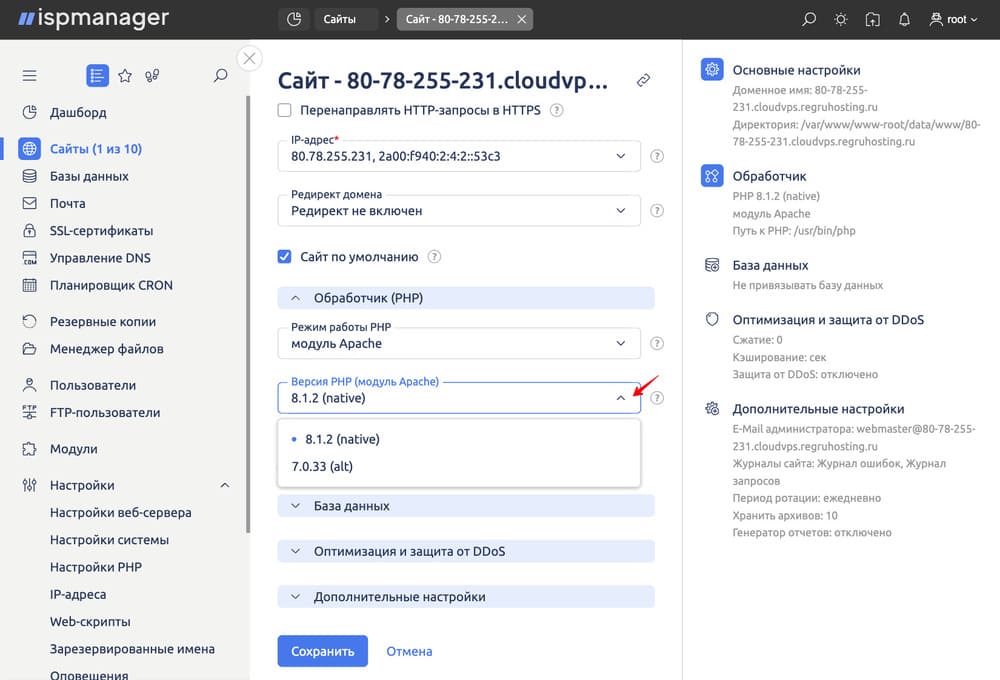Click the Отмена link
The image size is (1000, 680).
coord(409,651)
